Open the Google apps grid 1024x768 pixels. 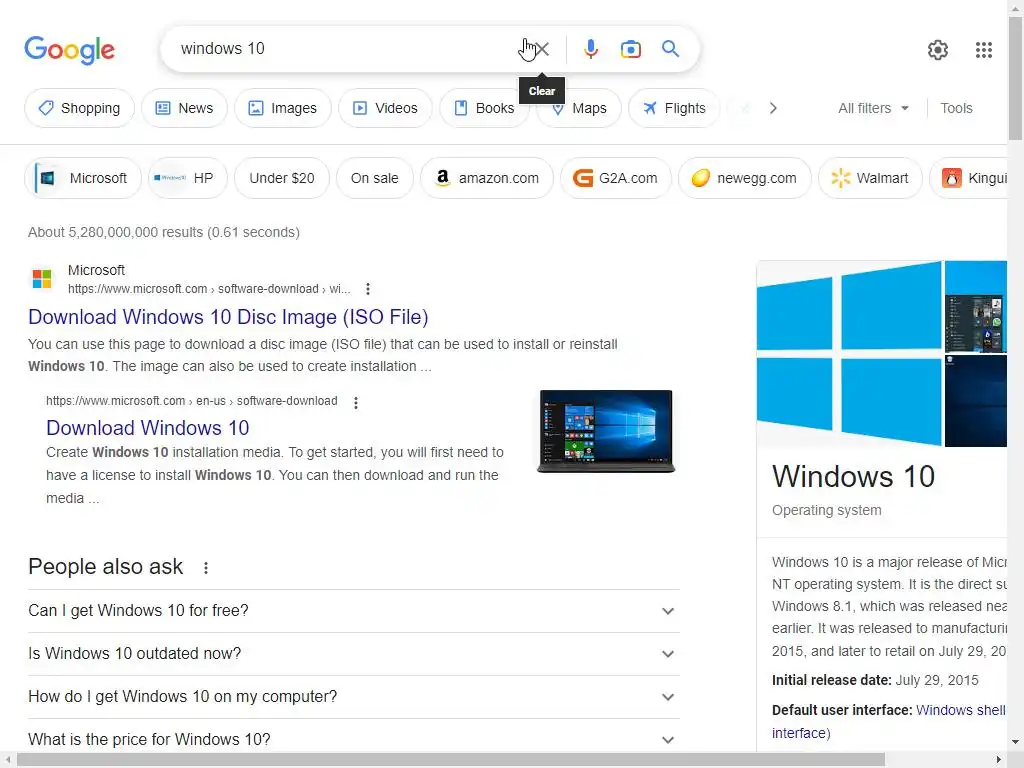coord(984,50)
